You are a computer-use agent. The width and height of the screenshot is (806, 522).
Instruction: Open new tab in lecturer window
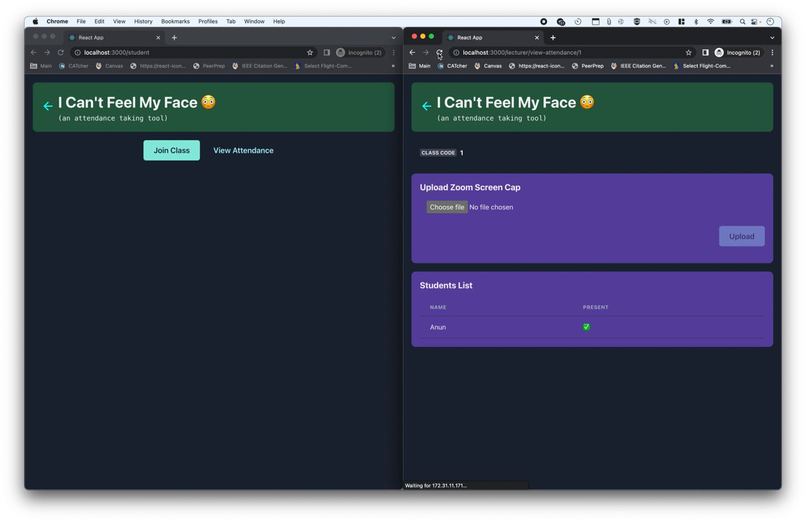(553, 38)
